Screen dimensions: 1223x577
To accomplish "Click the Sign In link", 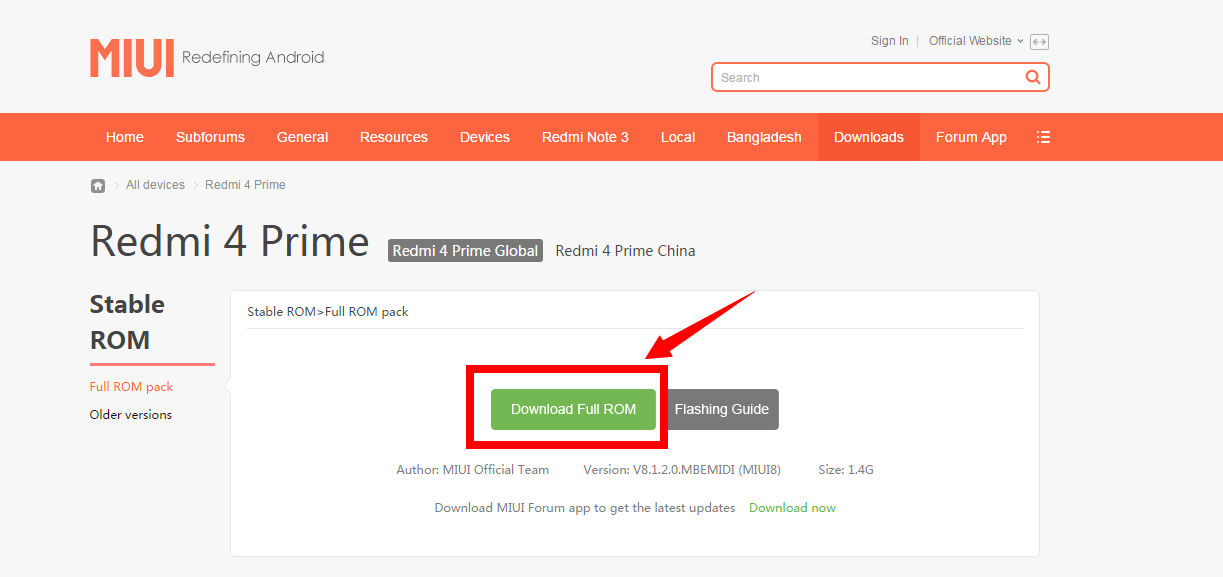I will coord(890,41).
